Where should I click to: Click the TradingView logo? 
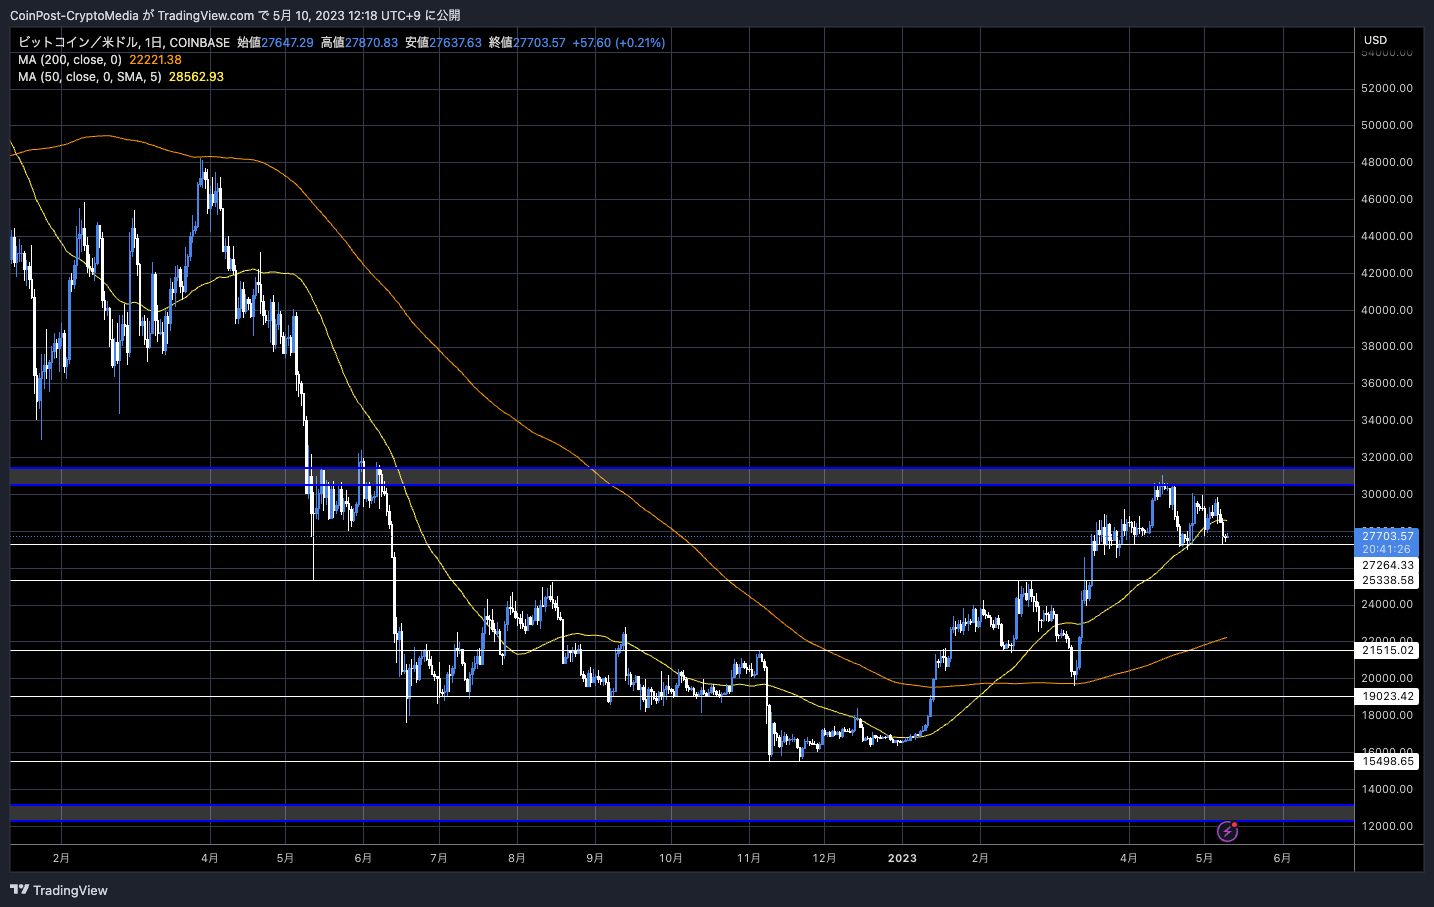tap(59, 890)
